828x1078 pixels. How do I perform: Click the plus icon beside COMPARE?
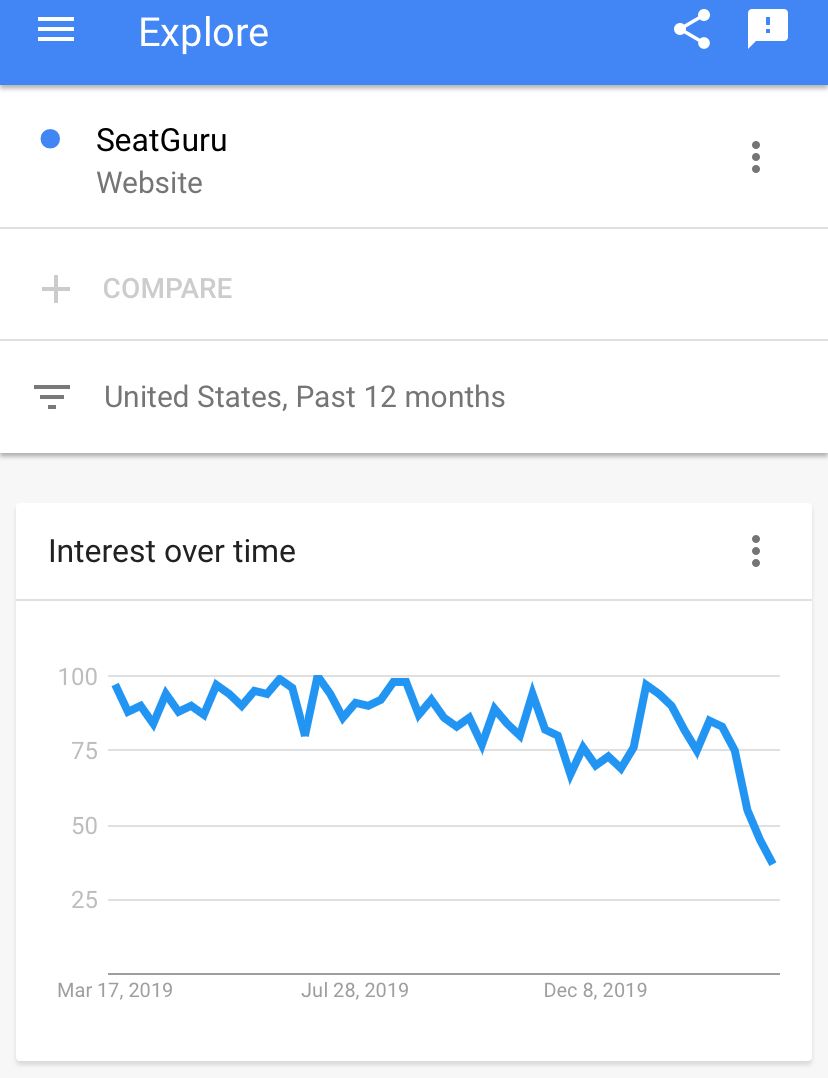[56, 289]
